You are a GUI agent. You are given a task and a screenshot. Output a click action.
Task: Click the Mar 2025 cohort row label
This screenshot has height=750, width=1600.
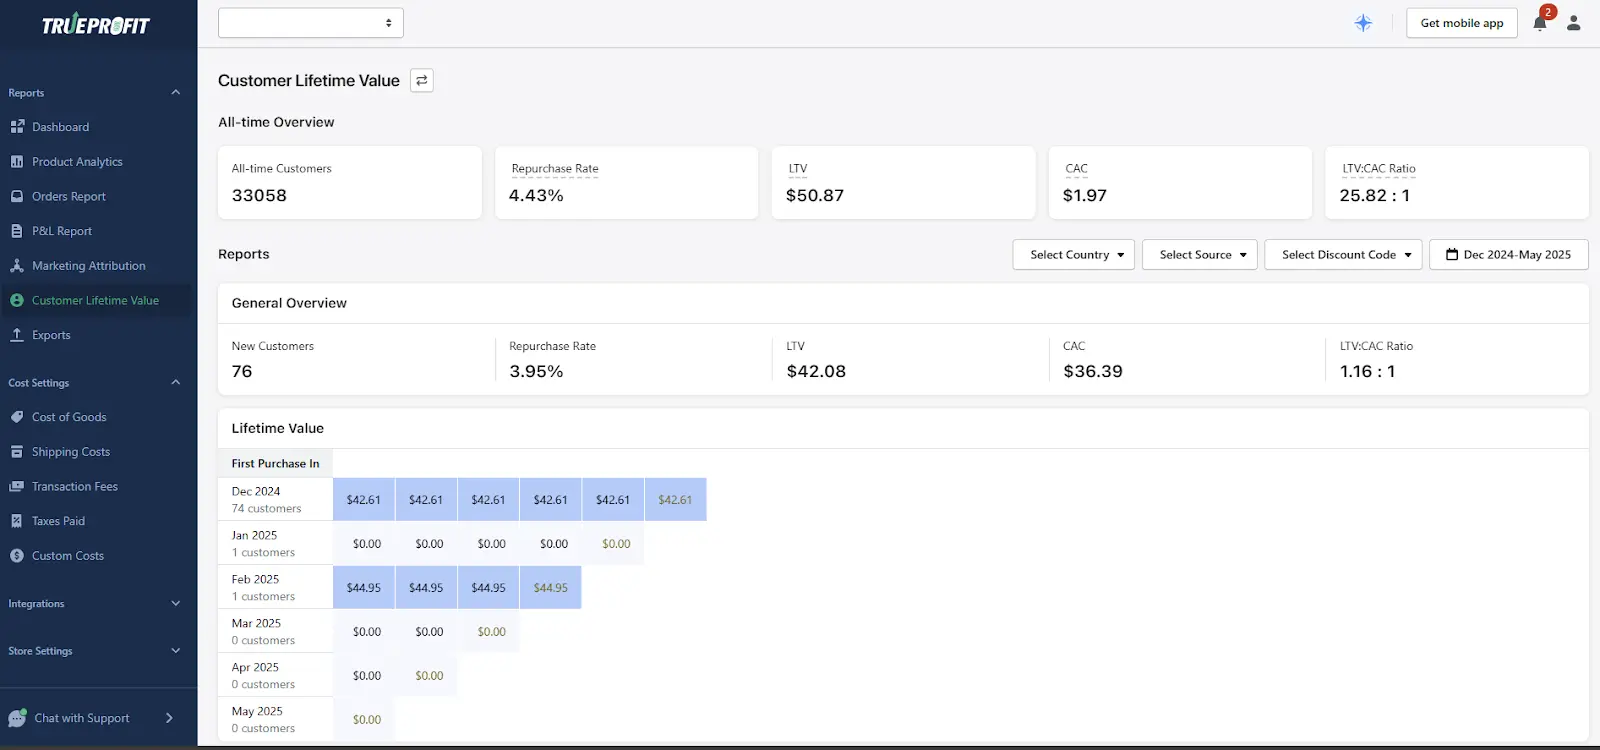275,631
